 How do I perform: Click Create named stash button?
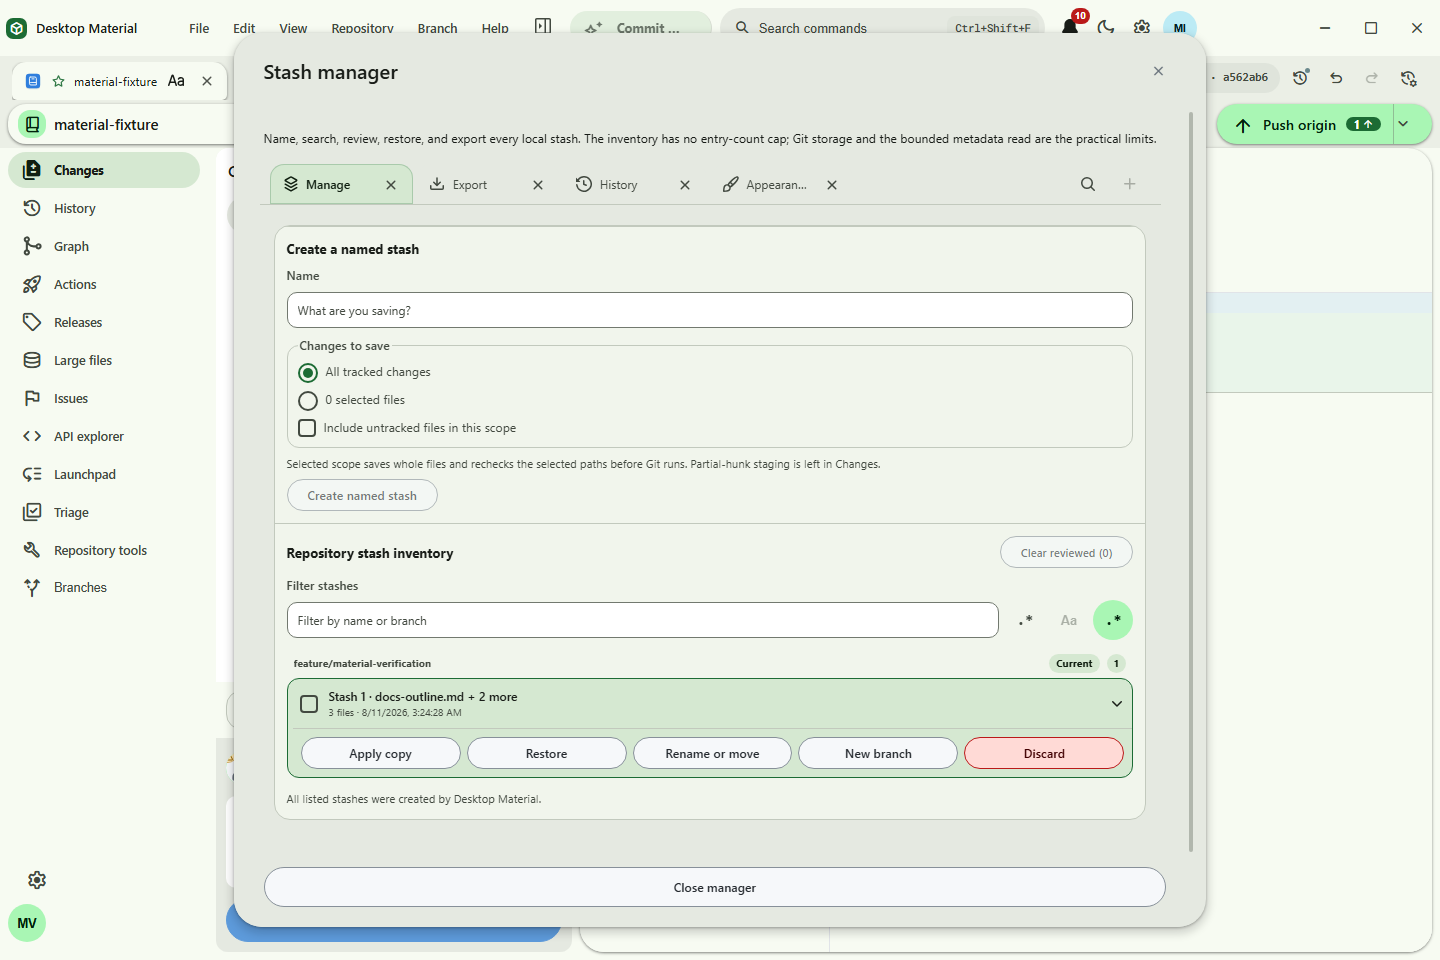[362, 495]
